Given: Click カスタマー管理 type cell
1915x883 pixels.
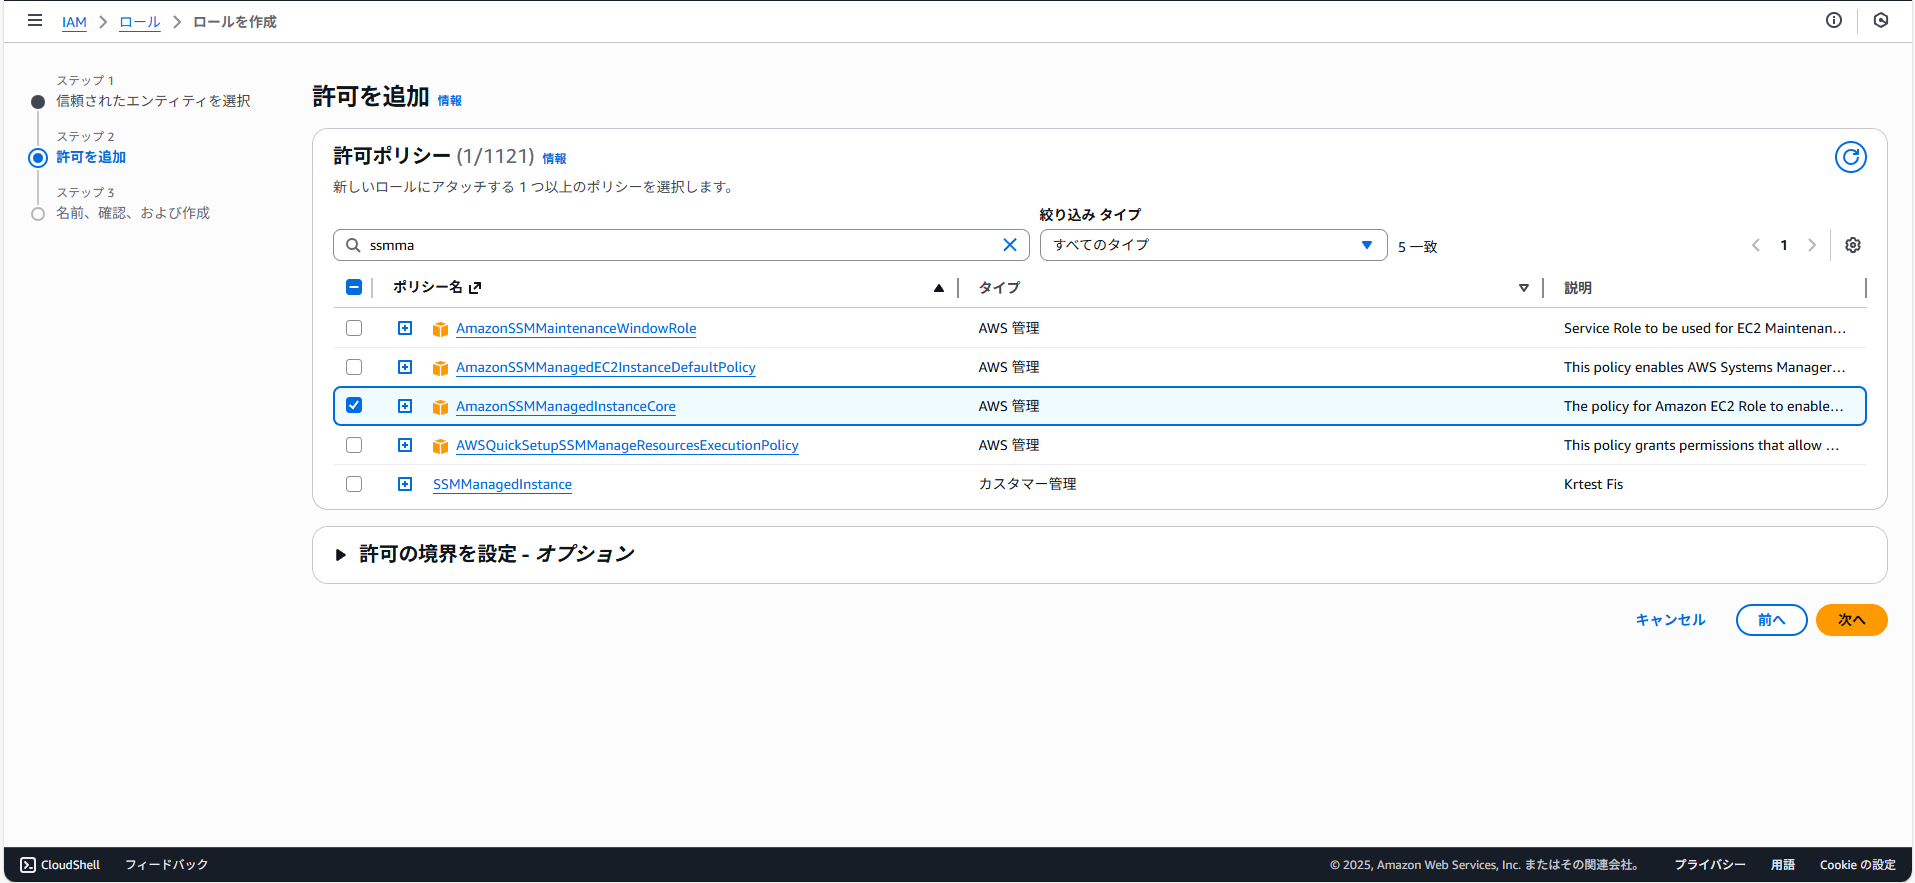Looking at the screenshot, I should (x=1027, y=484).
